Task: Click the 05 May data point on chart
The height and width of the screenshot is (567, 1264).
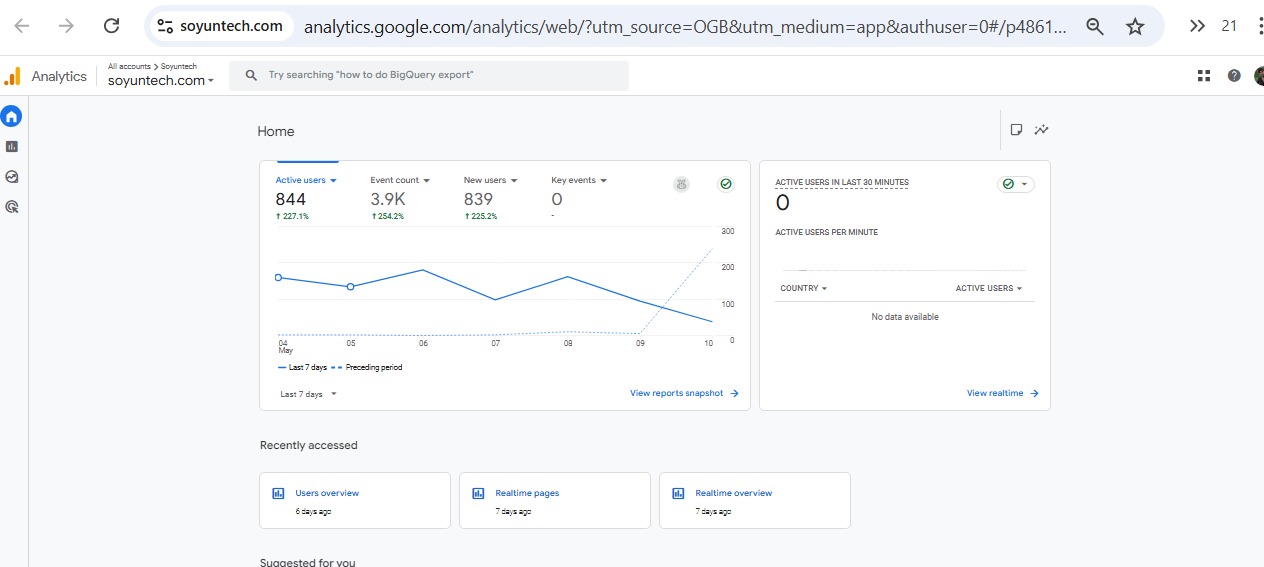Action: (x=350, y=287)
